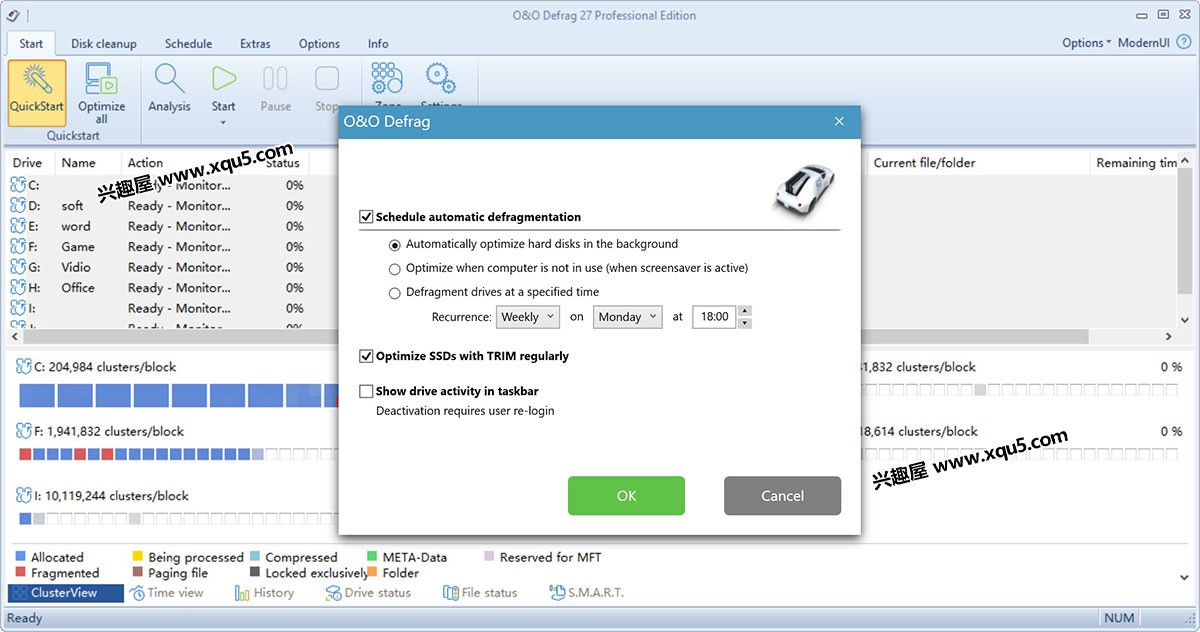Image resolution: width=1200 pixels, height=632 pixels.
Task: Open the Schedule tab
Action: pyautogui.click(x=188, y=44)
